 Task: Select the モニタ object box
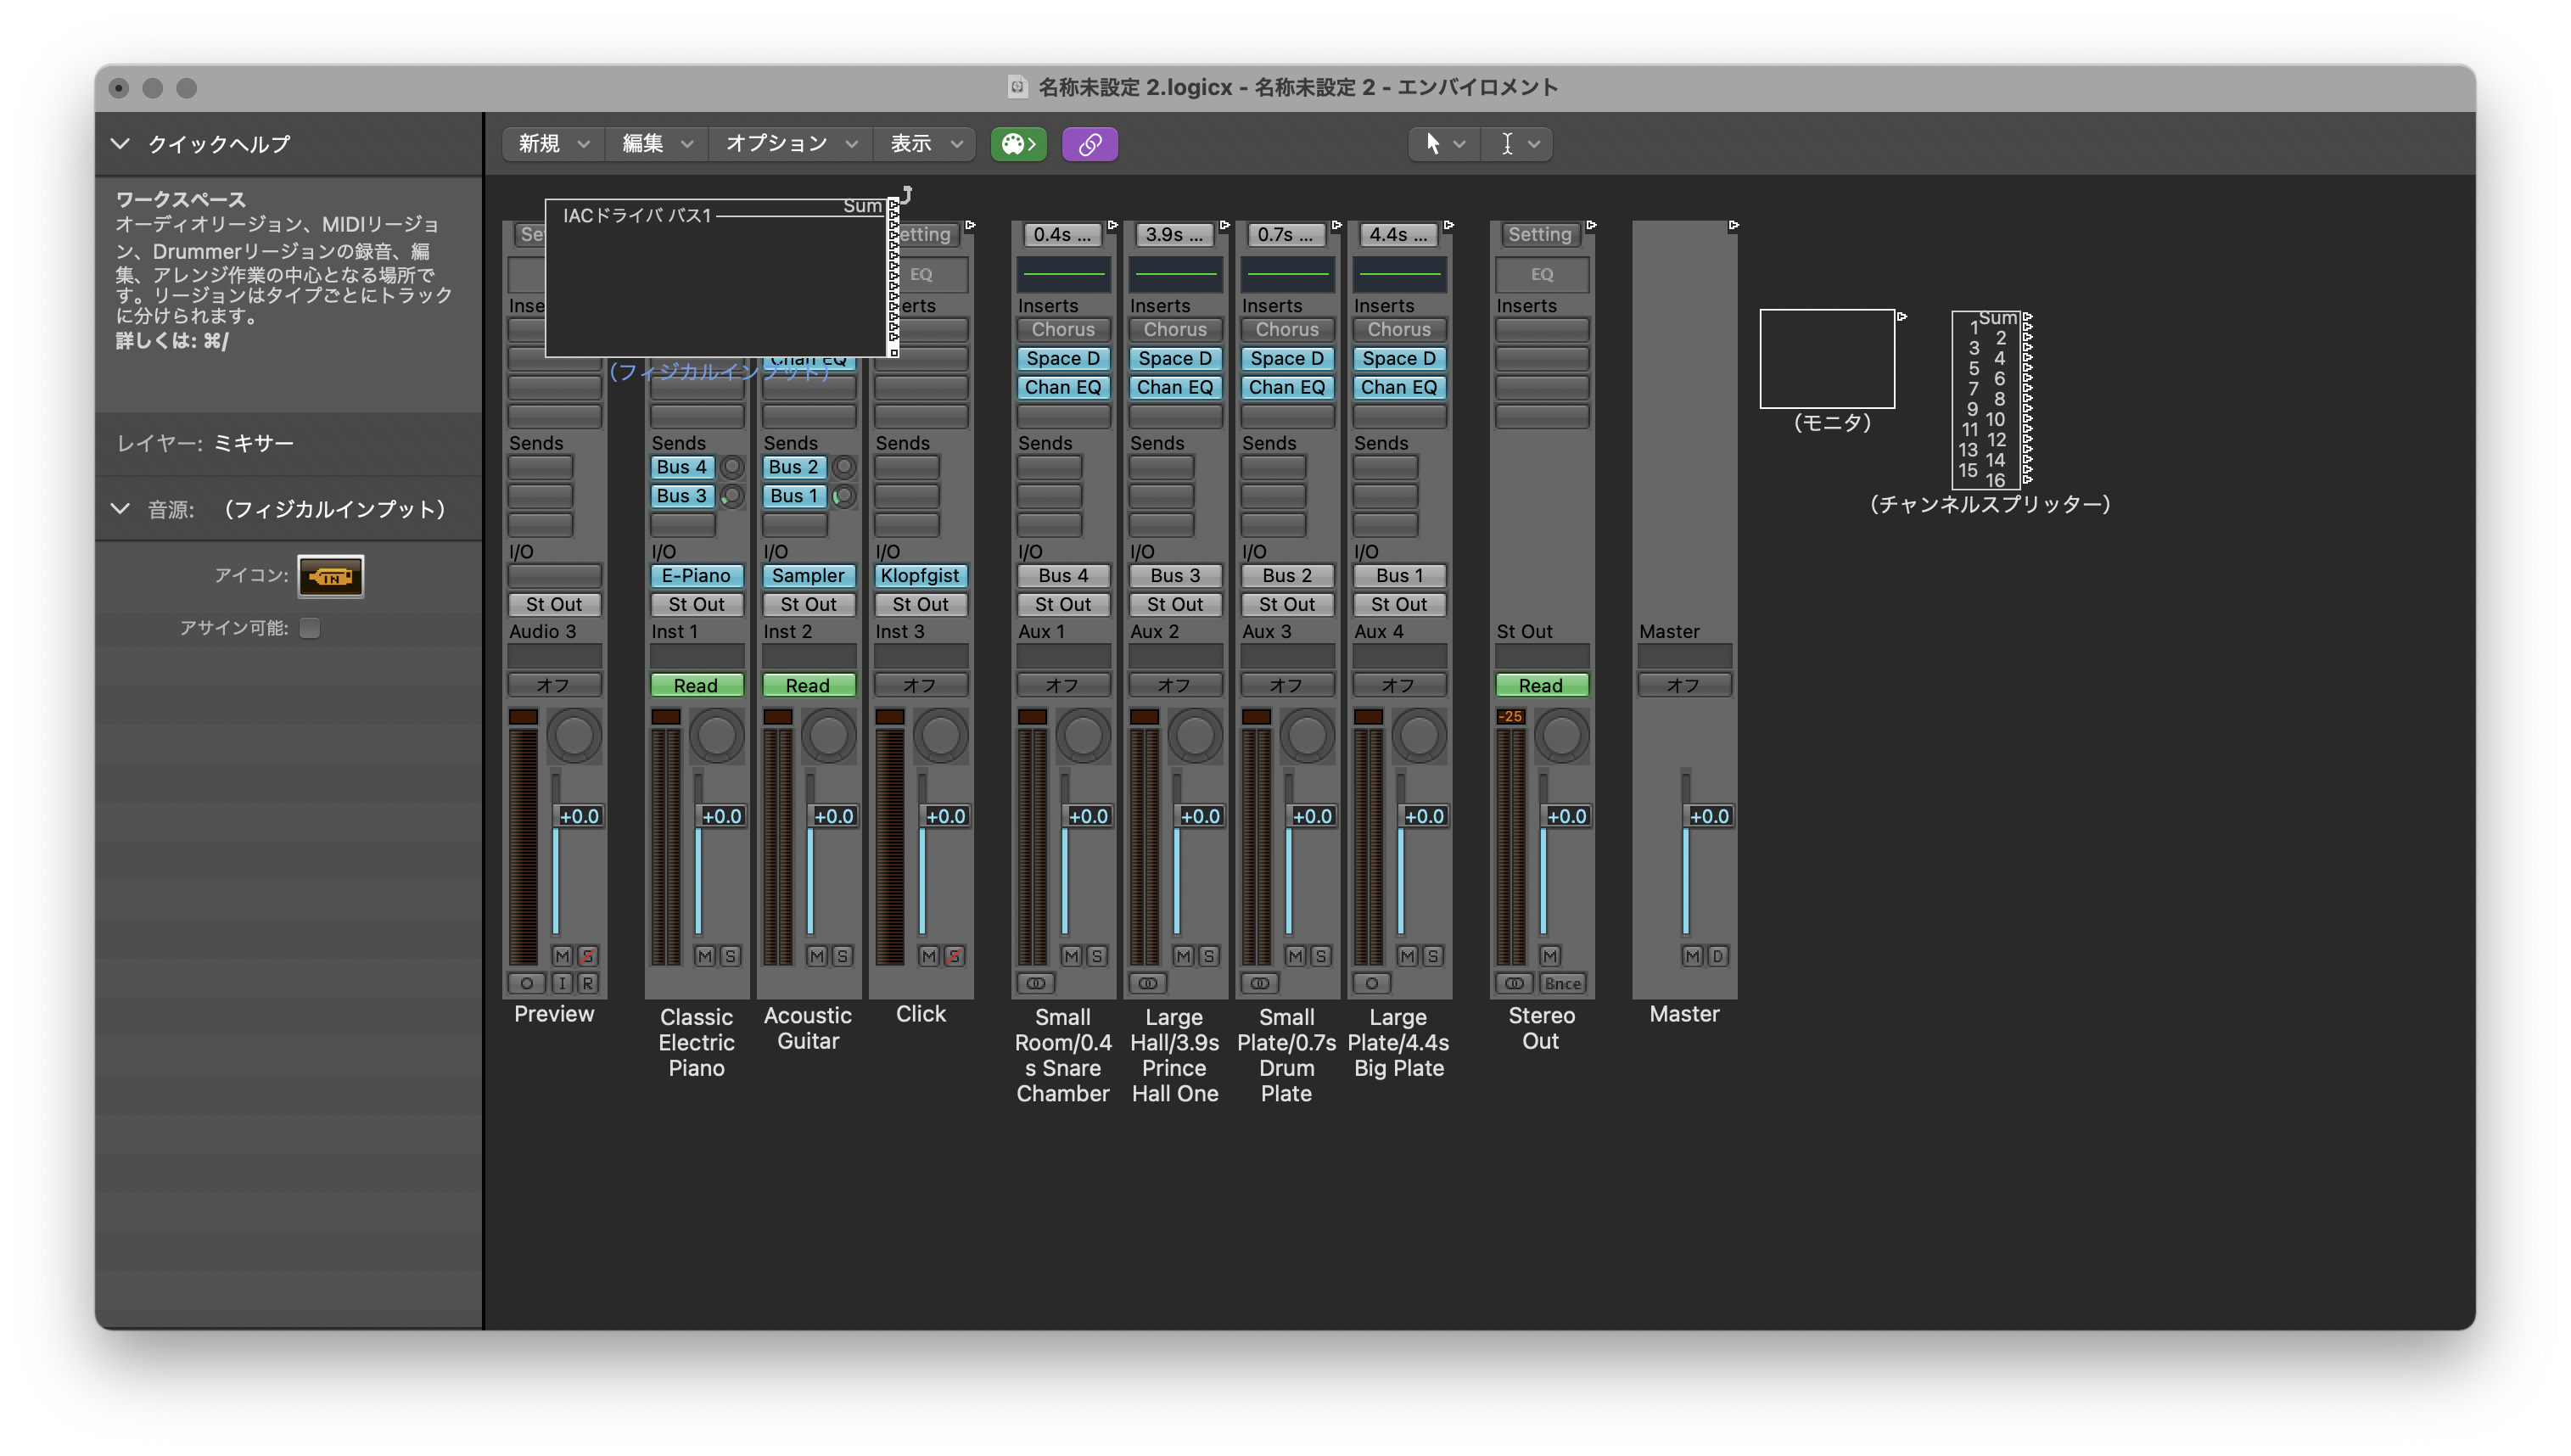(1826, 358)
